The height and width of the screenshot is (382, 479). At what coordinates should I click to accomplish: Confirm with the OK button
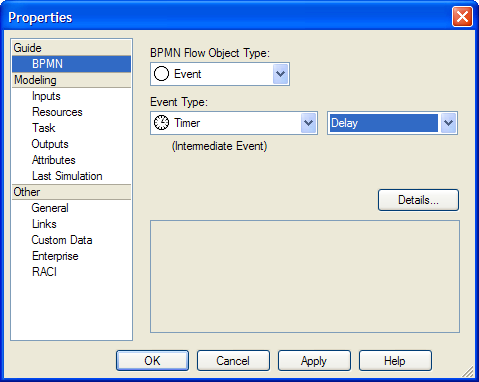coord(152,361)
